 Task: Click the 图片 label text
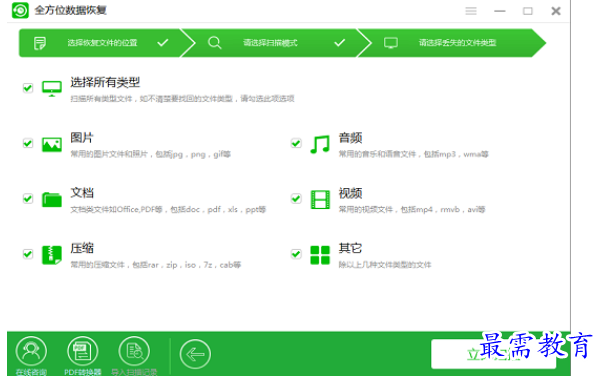click(x=82, y=138)
